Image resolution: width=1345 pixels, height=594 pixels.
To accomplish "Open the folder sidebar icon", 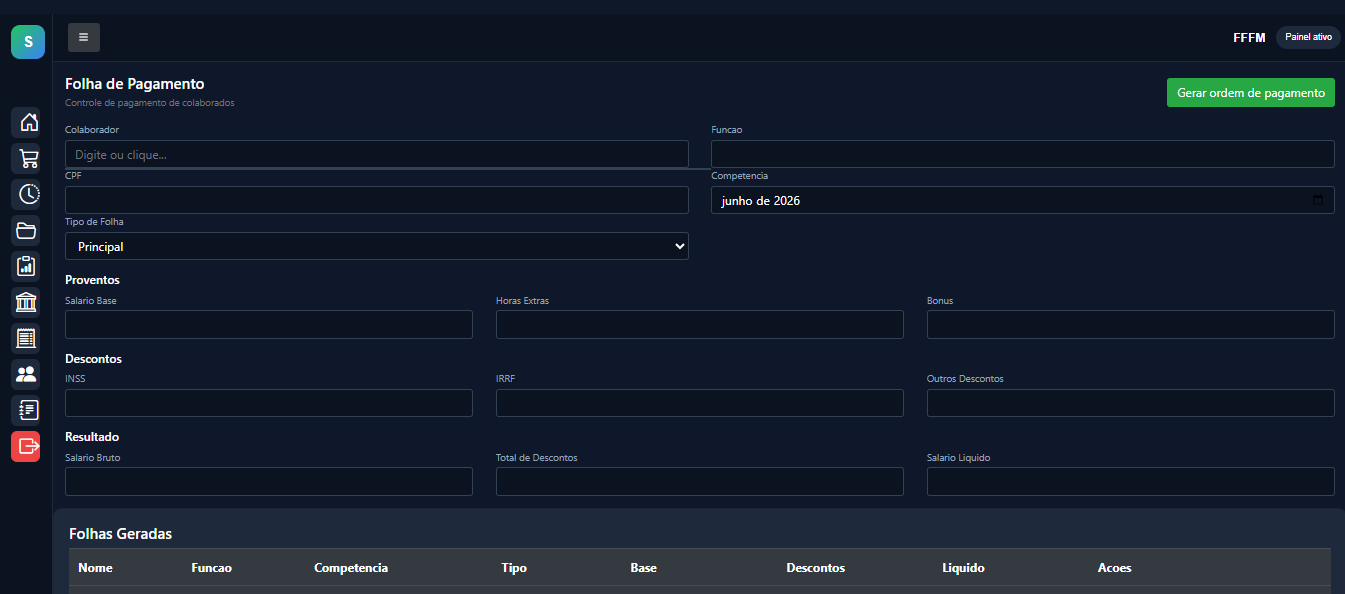I will 26,230.
